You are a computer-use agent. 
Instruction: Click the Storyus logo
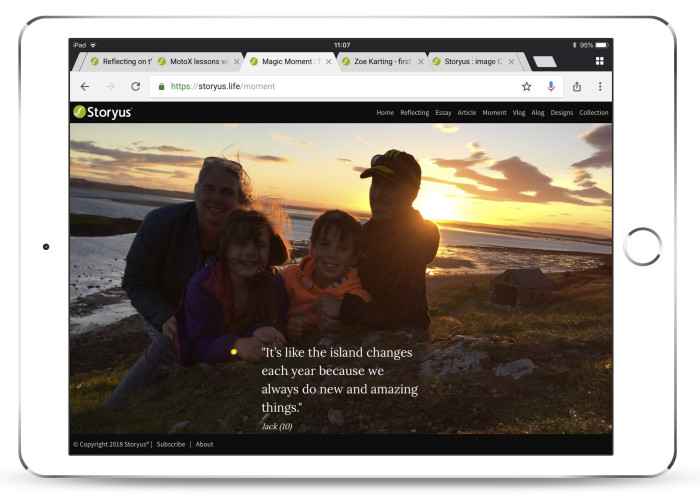point(103,112)
